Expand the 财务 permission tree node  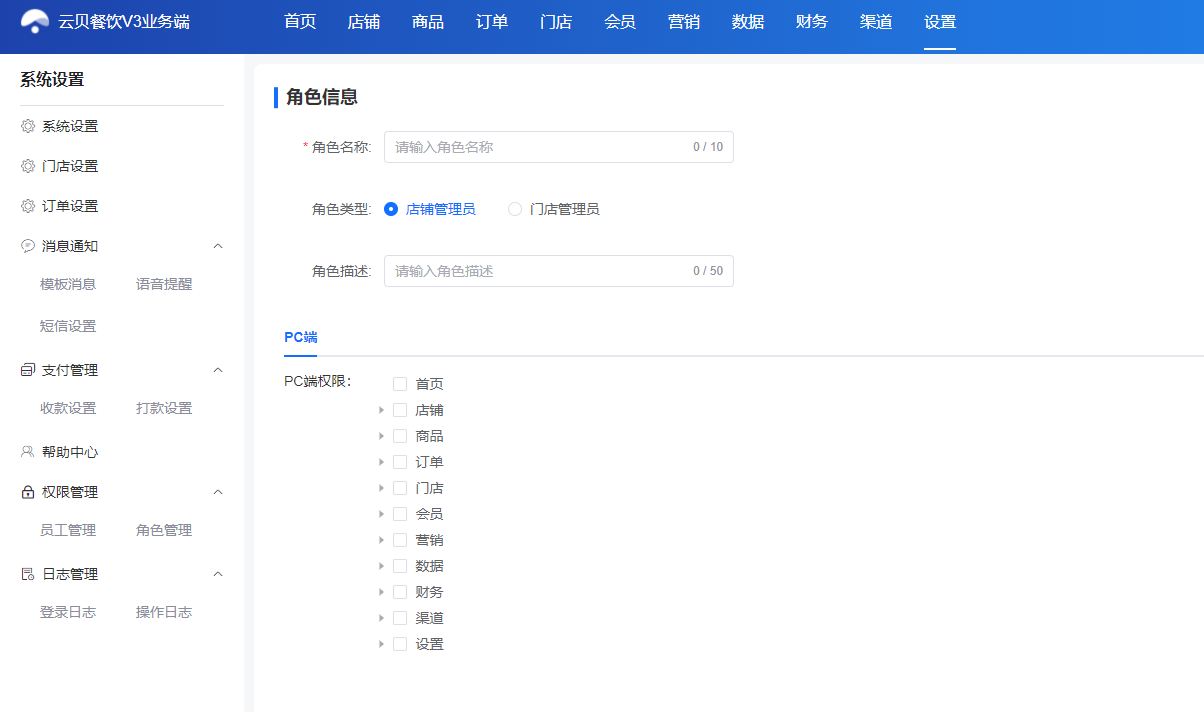click(381, 592)
